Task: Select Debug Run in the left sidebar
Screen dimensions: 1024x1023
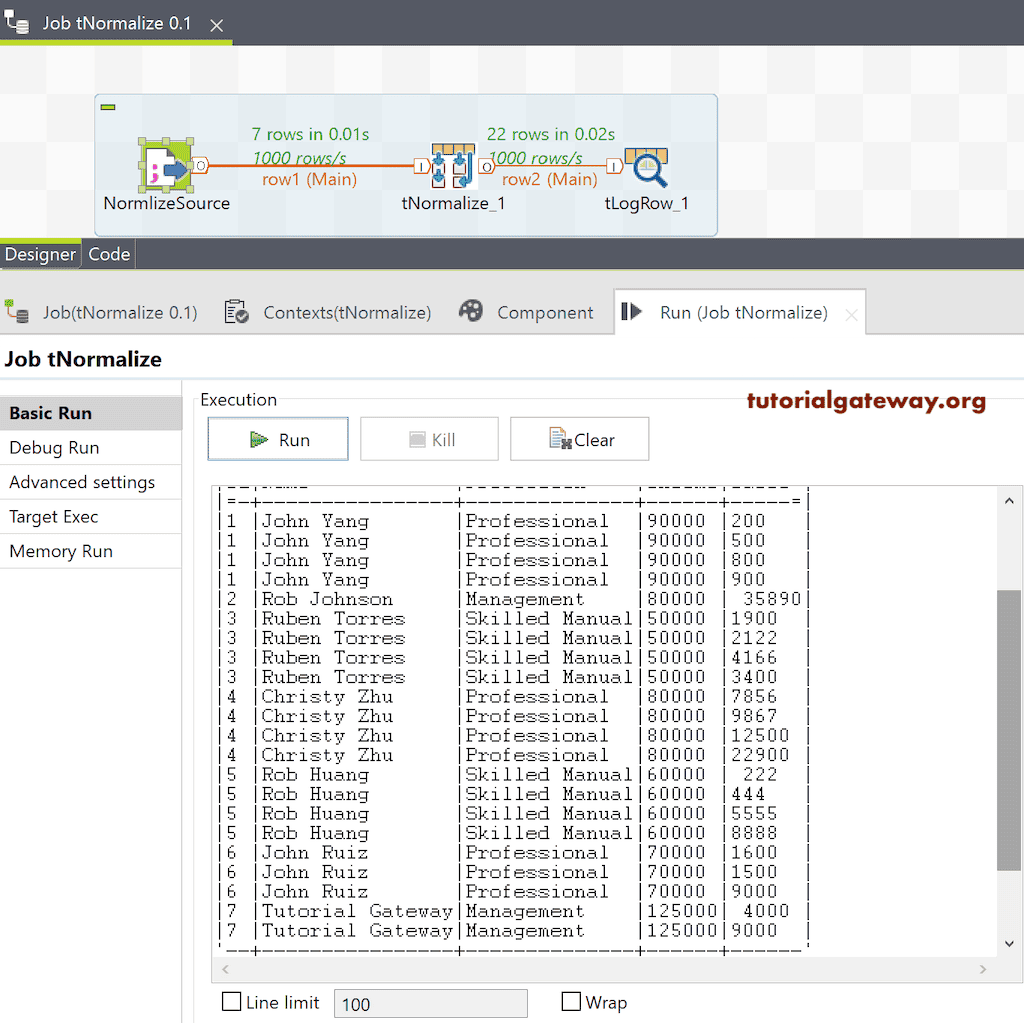Action: click(x=53, y=447)
